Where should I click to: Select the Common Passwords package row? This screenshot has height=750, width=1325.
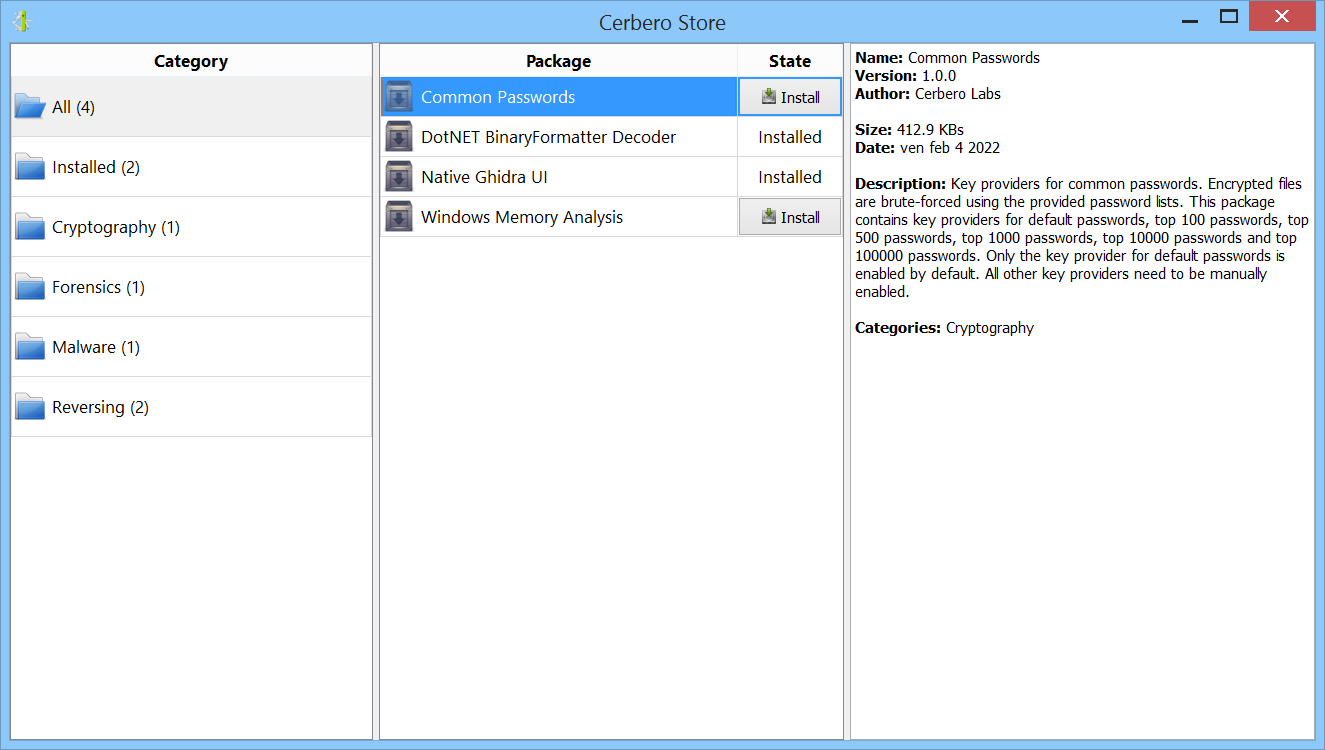tap(559, 97)
